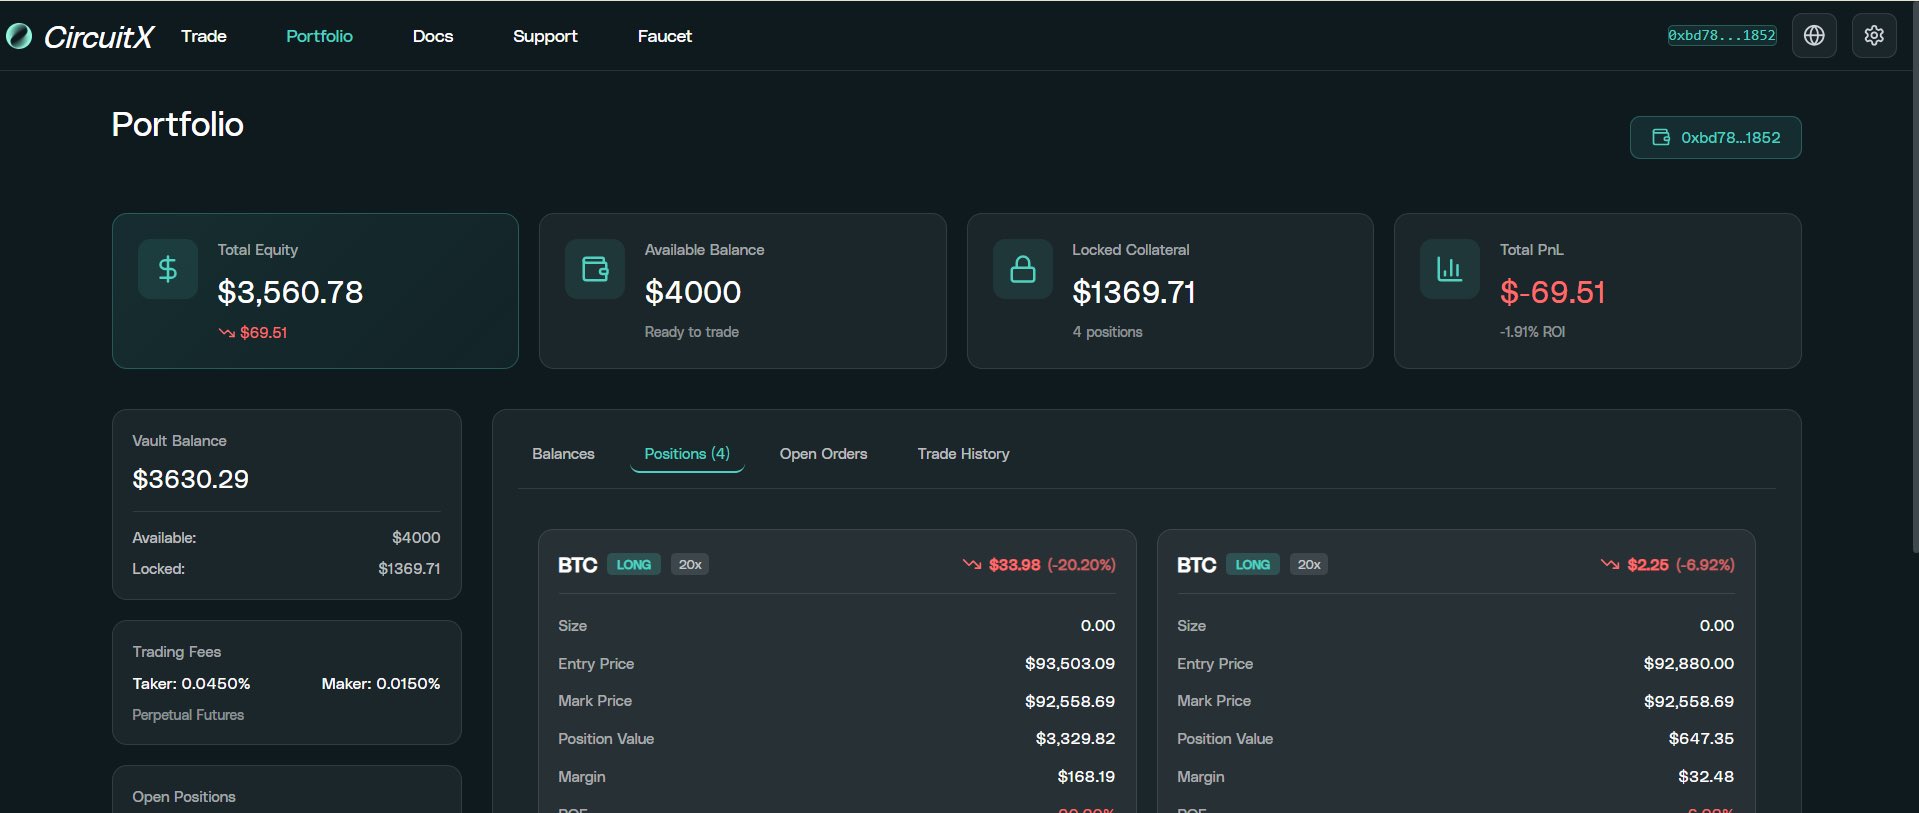Click the Perpetual Futures label
The image size is (1919, 813).
pos(188,715)
